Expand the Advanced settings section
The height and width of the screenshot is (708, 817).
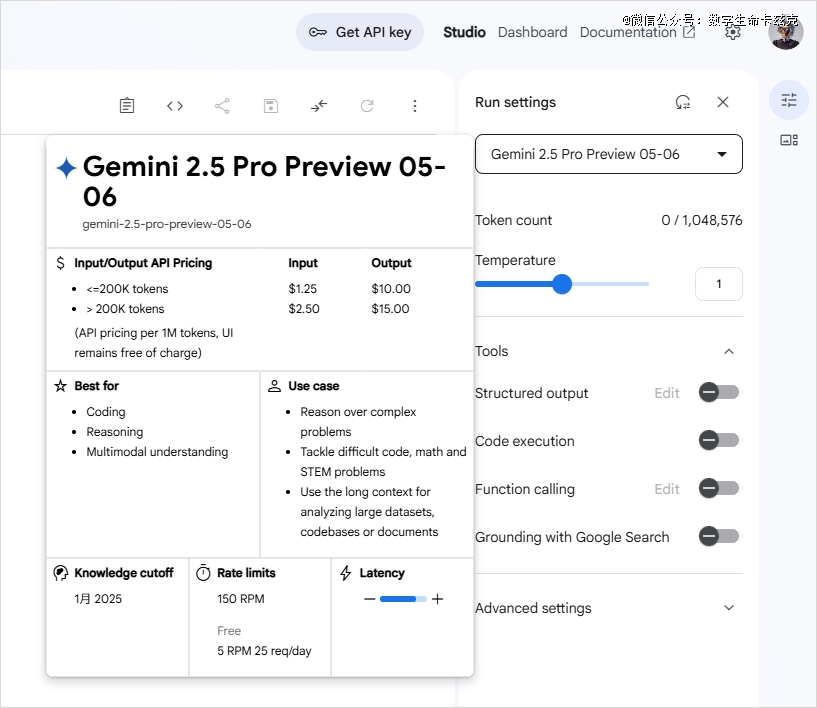(609, 608)
